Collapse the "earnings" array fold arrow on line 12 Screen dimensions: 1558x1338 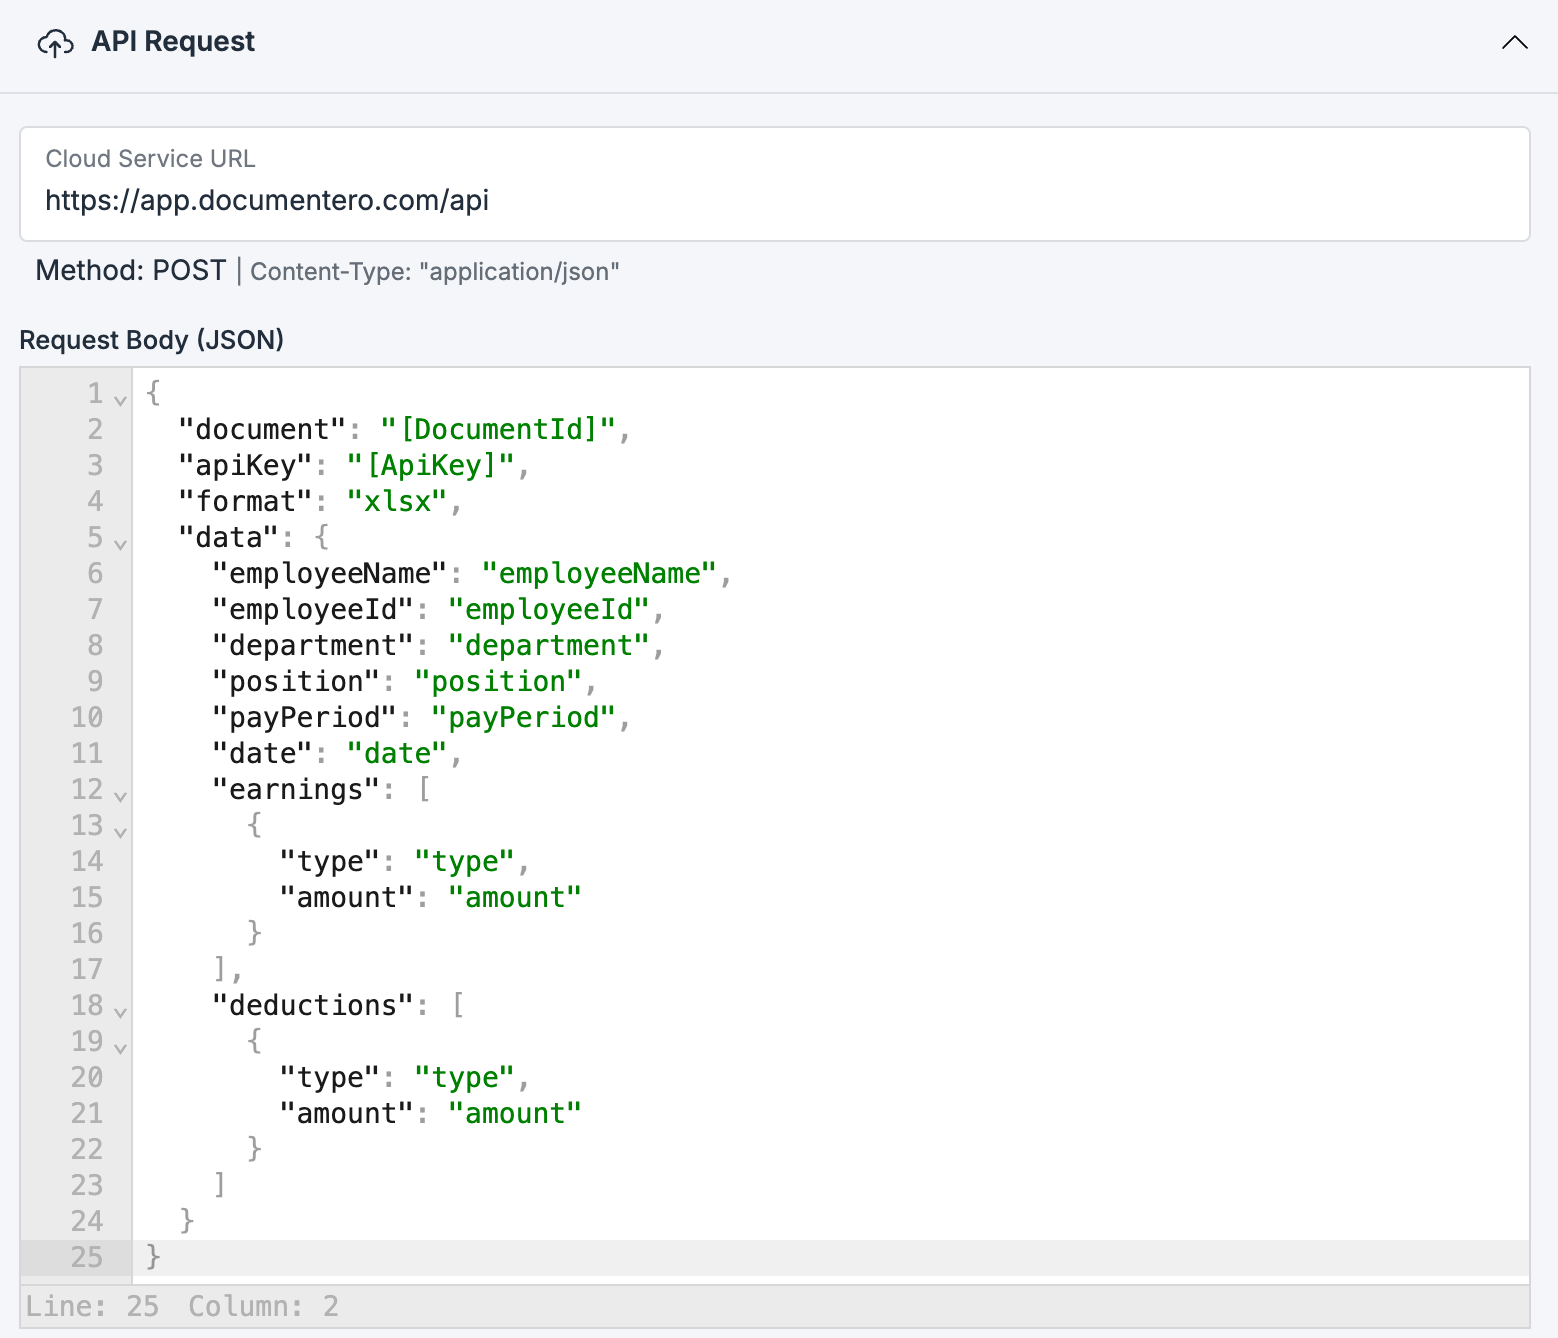click(x=120, y=796)
